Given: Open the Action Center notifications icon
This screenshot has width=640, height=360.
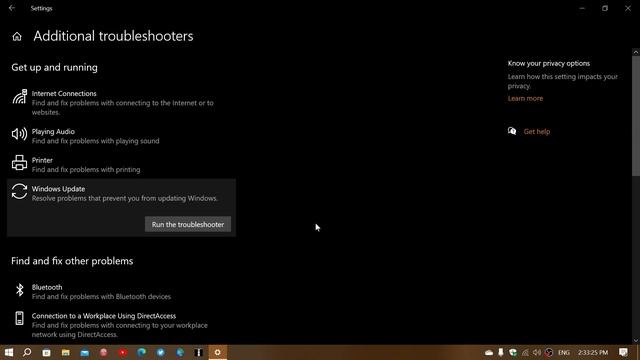Looking at the screenshot, I should (x=623, y=352).
